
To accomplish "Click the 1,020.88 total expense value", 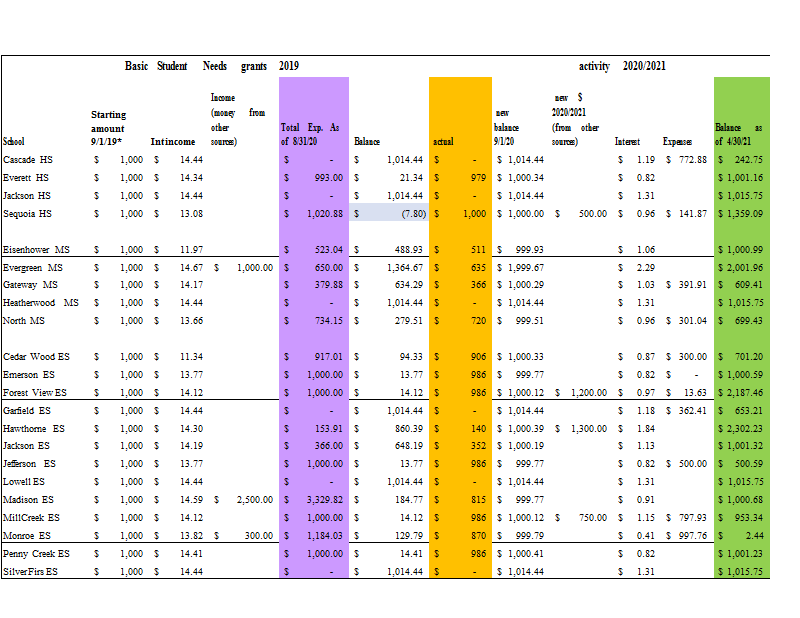I will click(x=325, y=214).
